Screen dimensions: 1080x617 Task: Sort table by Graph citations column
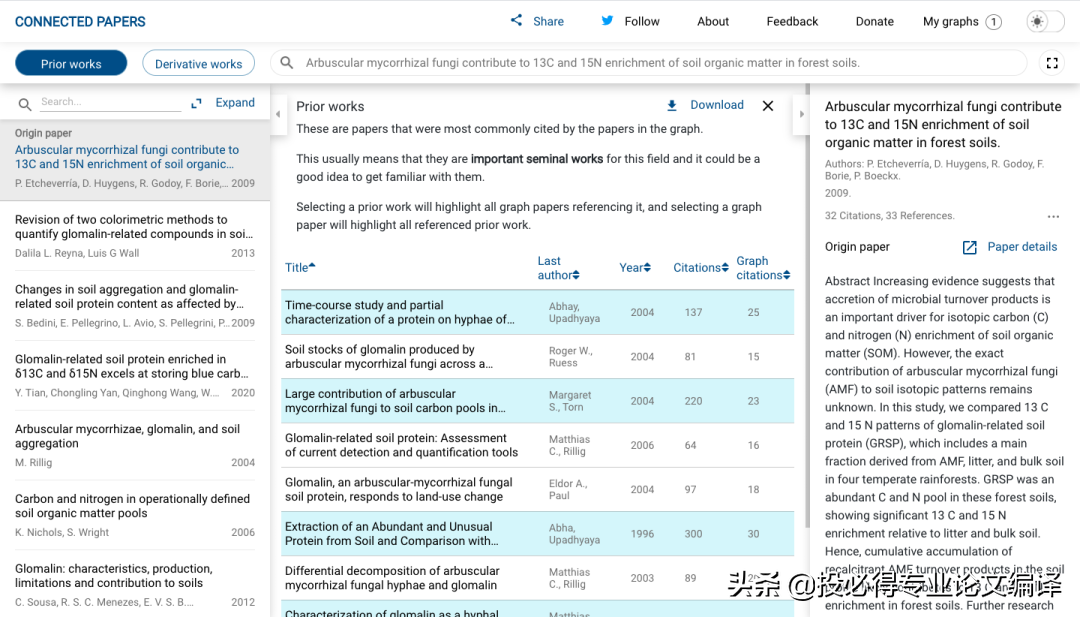point(763,268)
